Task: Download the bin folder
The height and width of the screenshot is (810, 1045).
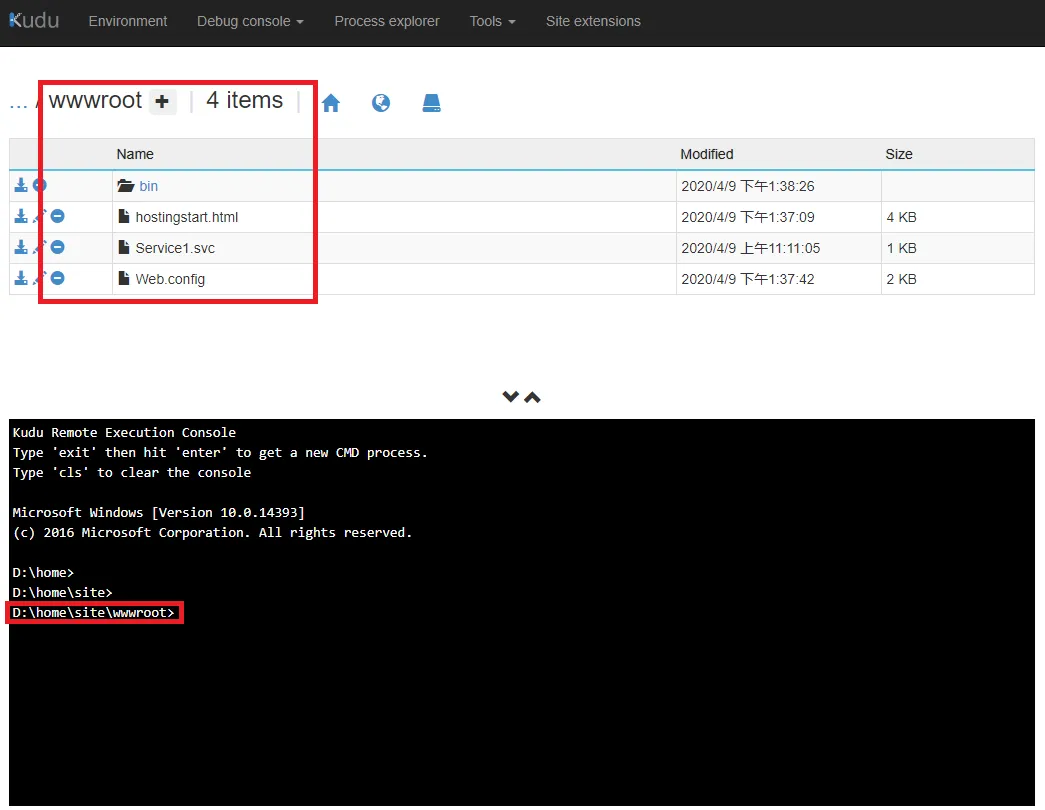Action: (x=21, y=185)
